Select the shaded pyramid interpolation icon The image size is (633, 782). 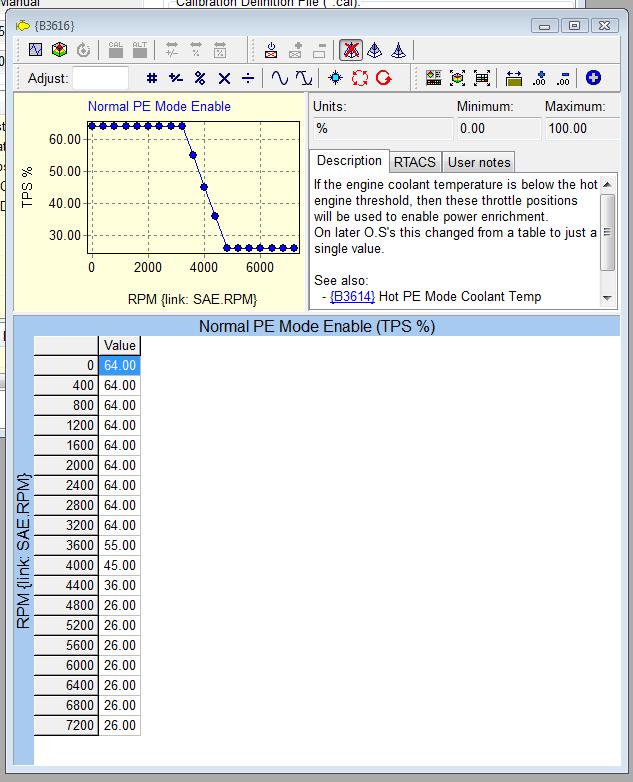(375, 50)
